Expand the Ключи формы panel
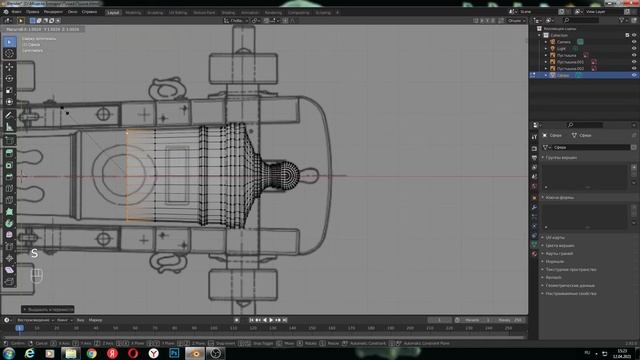Screen dimensions: 640x360 (x=560, y=198)
